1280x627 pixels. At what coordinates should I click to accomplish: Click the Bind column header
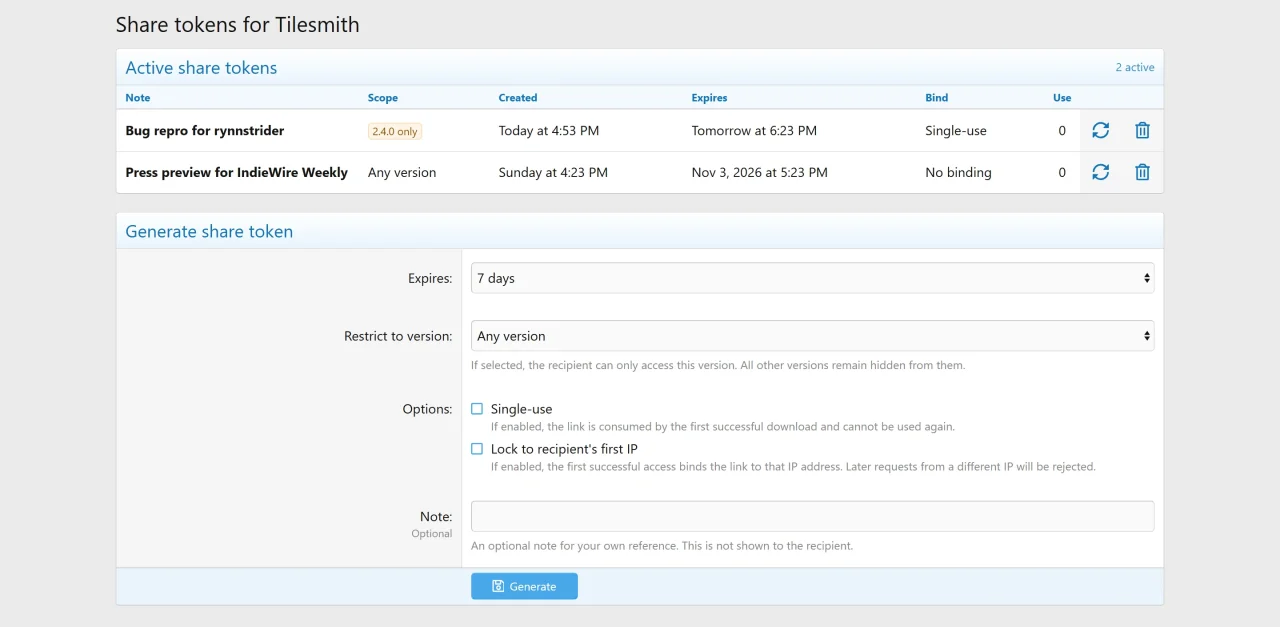click(937, 98)
